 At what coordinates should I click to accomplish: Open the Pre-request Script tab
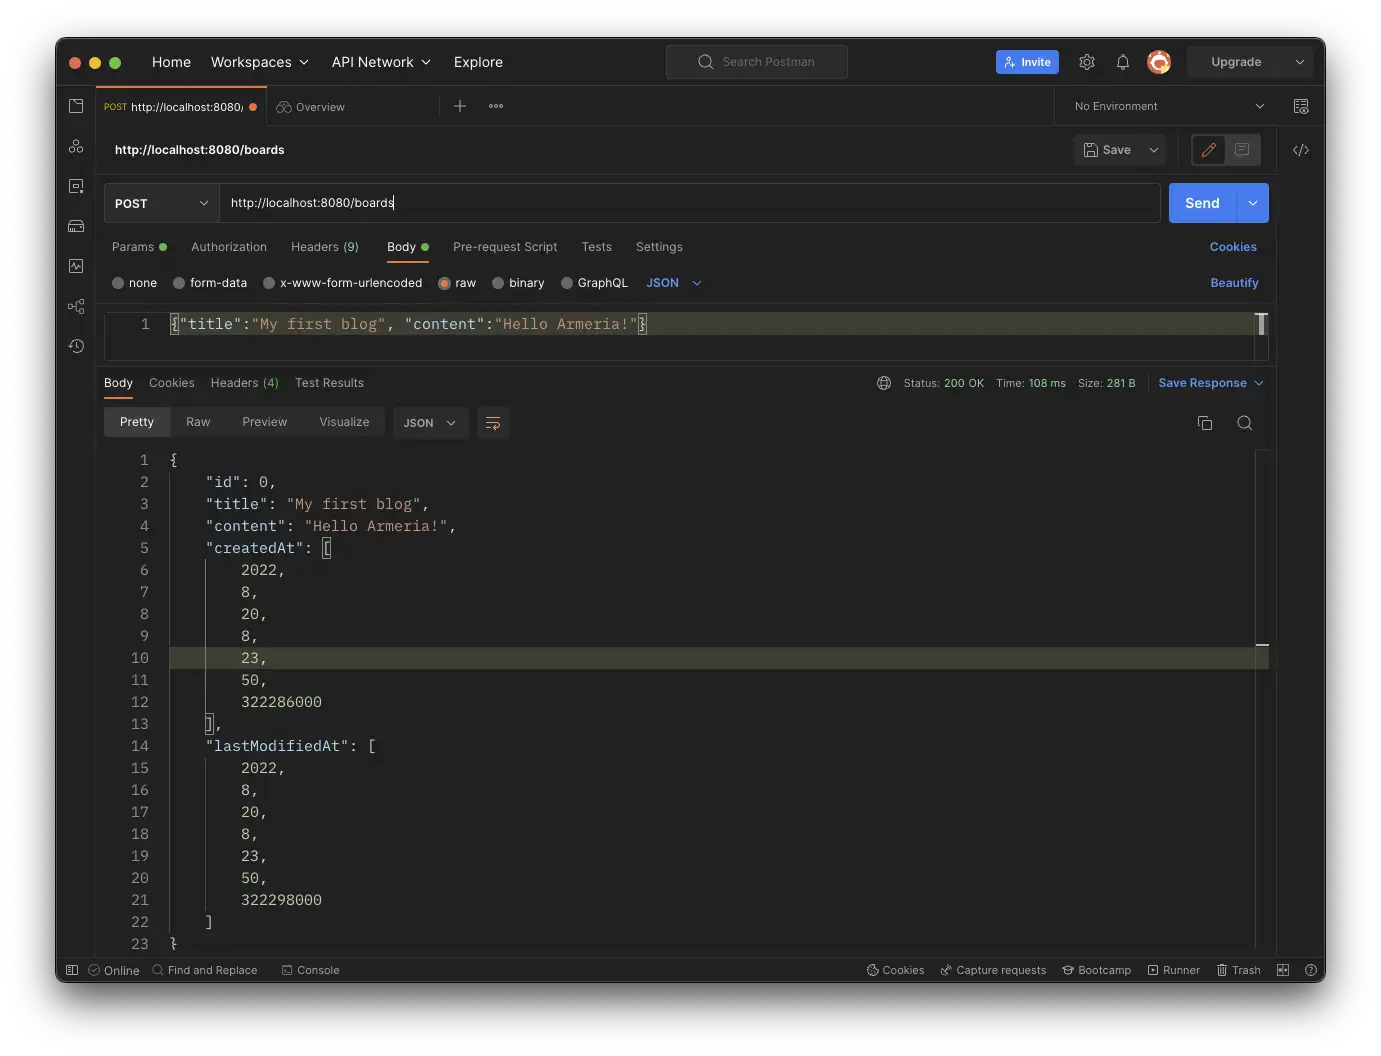[x=505, y=247]
